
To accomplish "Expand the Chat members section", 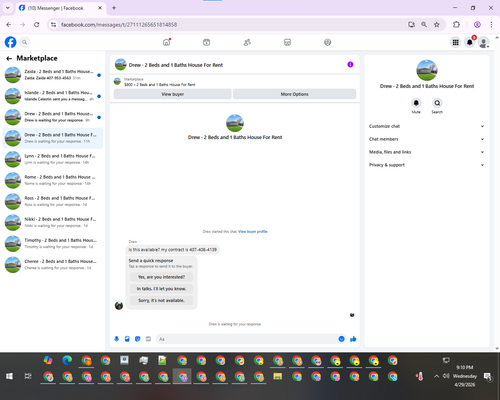I will 427,139.
